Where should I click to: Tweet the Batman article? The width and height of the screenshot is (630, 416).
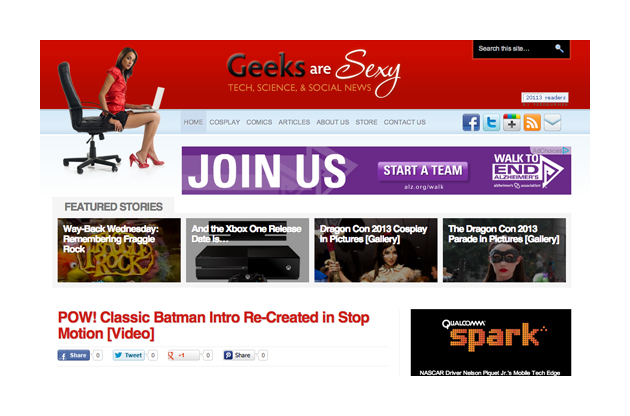pos(128,355)
